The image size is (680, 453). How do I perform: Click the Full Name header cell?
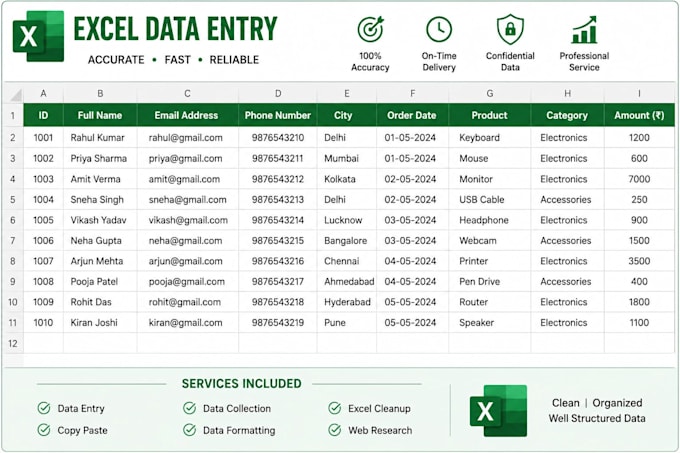[x=100, y=115]
